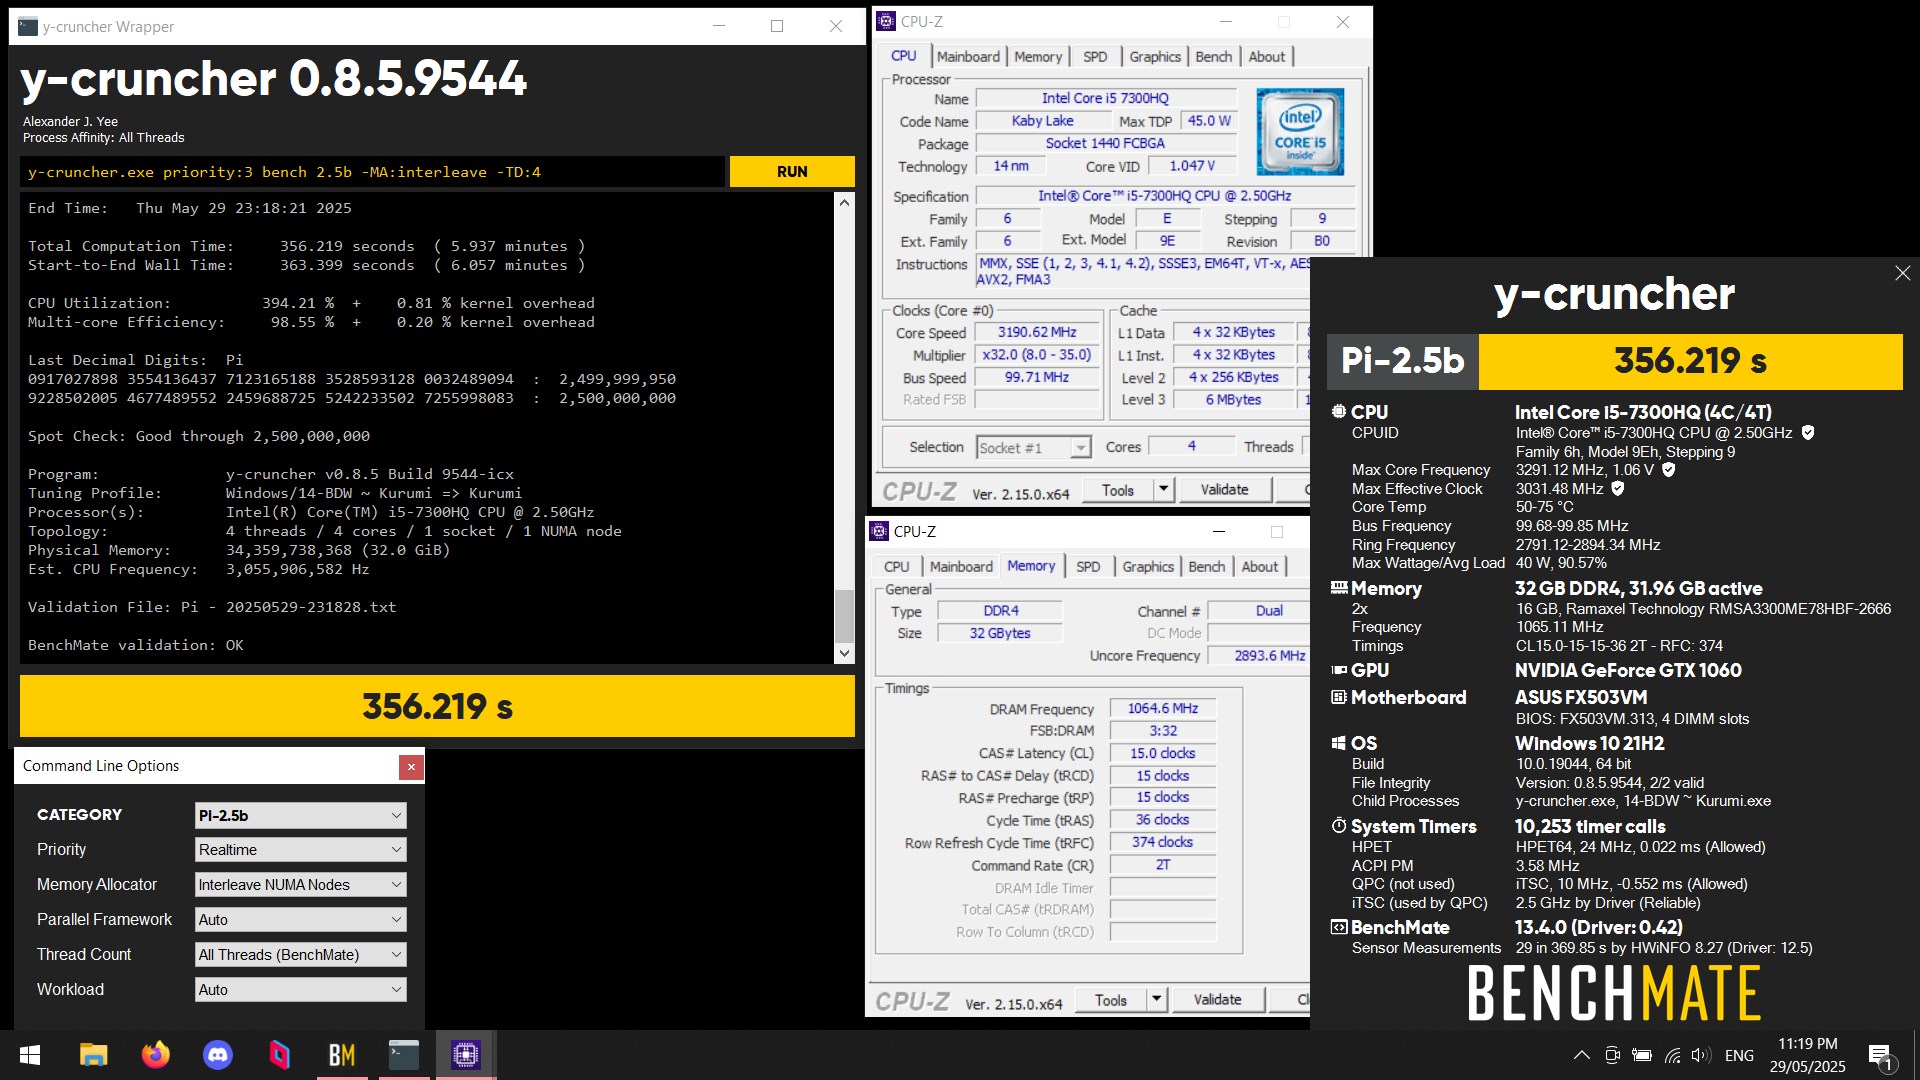Select Bench tab in top CPU-Z

(1214, 57)
